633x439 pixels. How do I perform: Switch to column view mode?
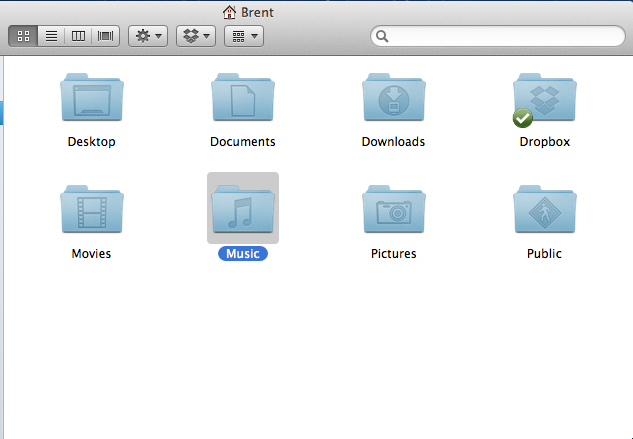coord(78,36)
